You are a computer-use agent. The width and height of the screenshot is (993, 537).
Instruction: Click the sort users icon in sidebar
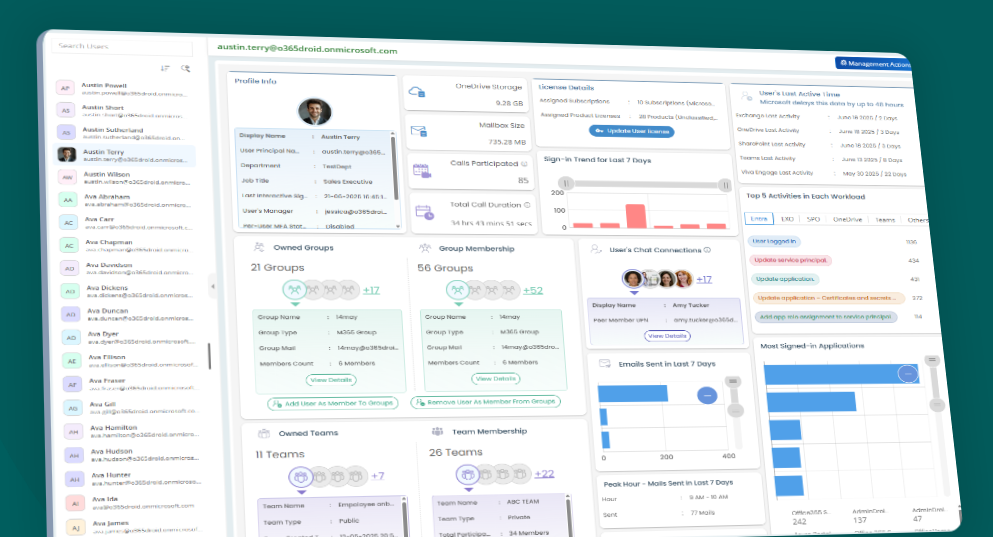click(165, 68)
